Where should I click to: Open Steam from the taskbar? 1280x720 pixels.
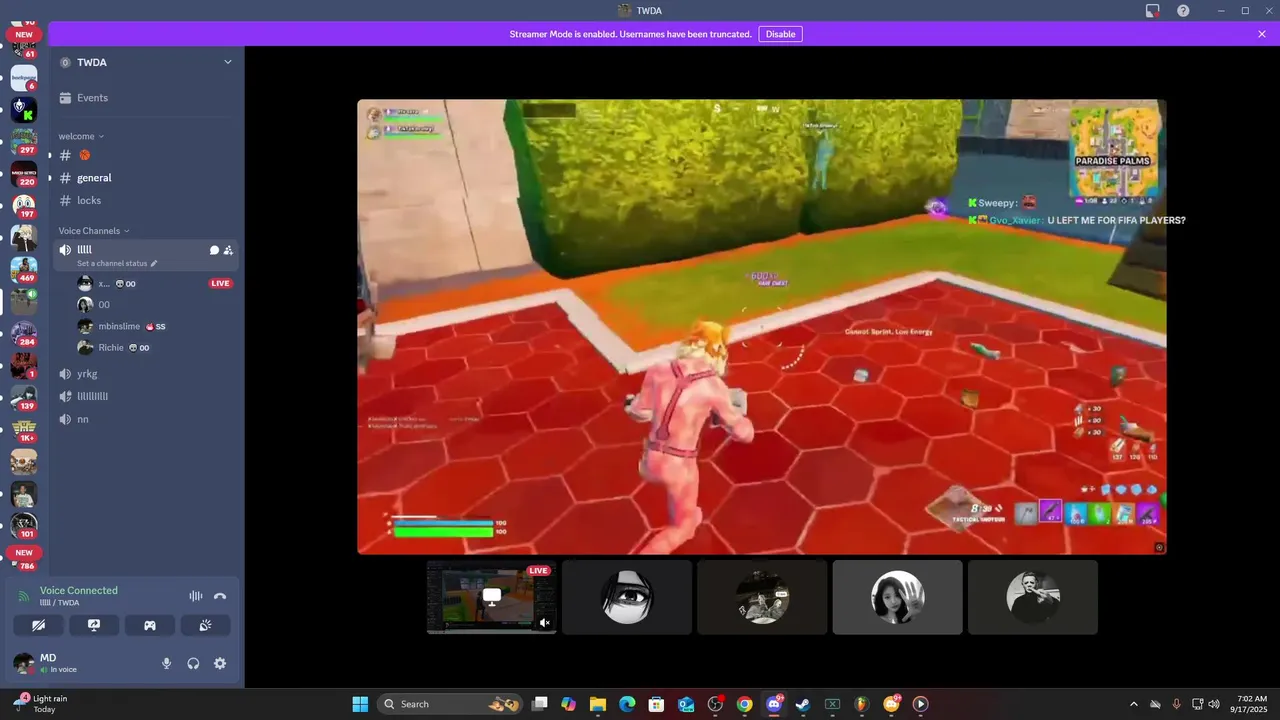802,704
